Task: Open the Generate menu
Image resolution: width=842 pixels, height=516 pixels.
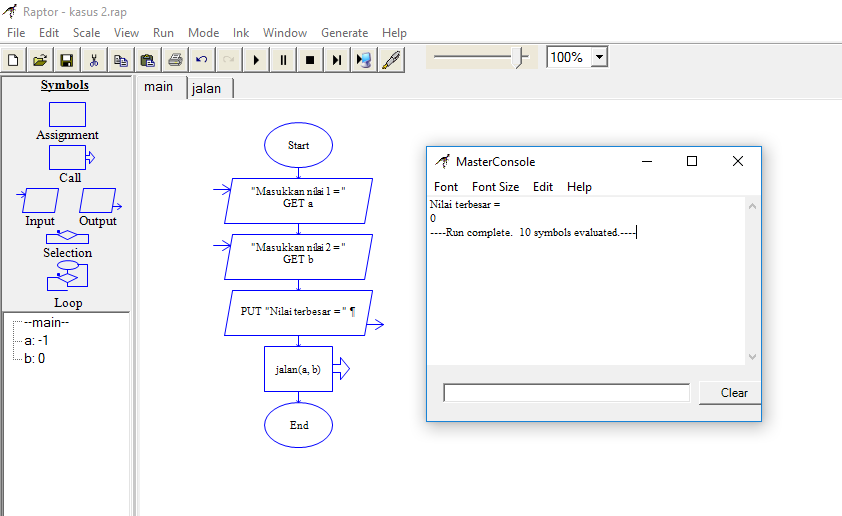Action: click(x=345, y=33)
